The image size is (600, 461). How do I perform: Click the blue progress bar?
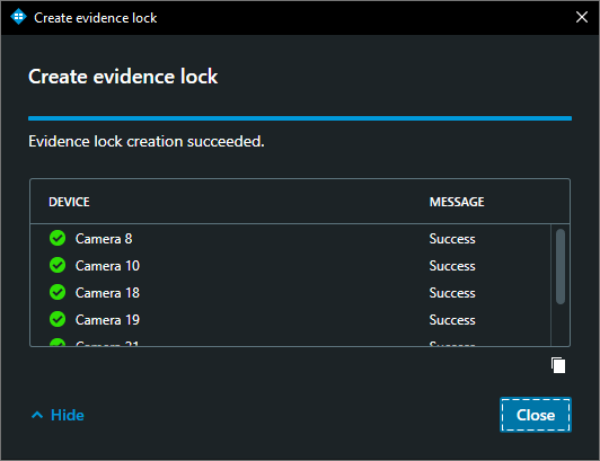[299, 118]
